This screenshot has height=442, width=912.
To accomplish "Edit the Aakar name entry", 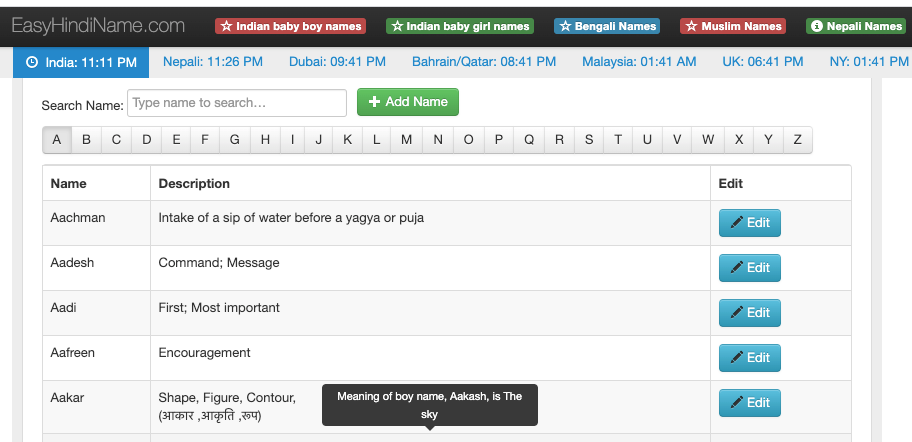I will pyautogui.click(x=750, y=403).
